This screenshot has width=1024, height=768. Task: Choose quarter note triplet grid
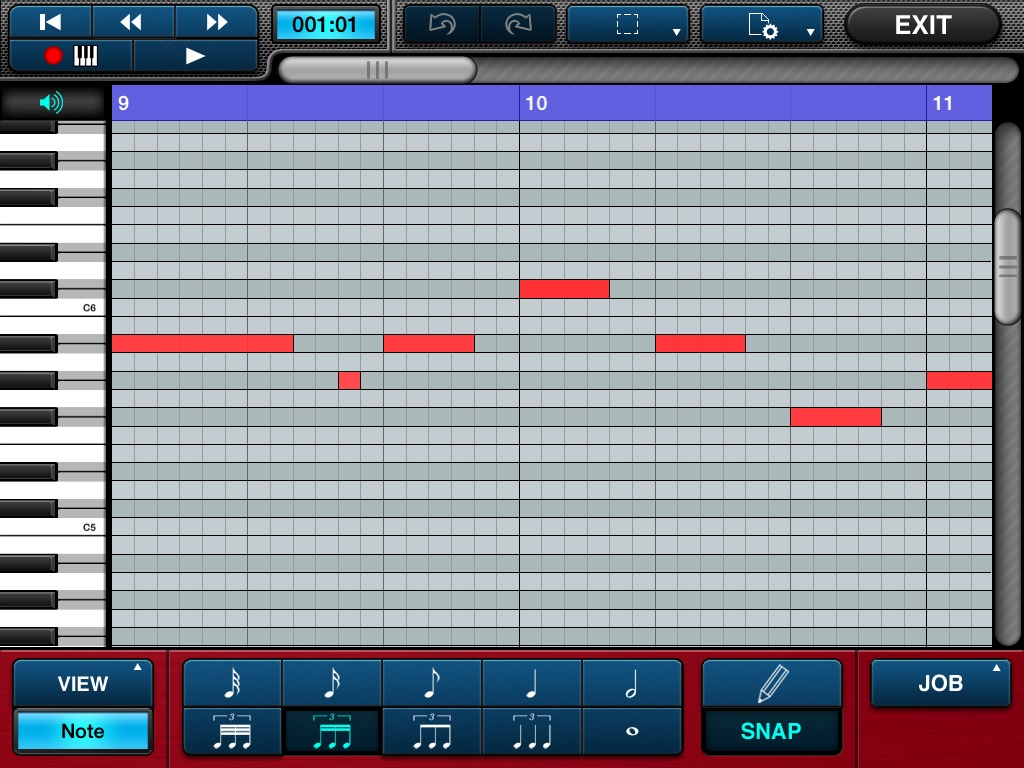click(532, 731)
